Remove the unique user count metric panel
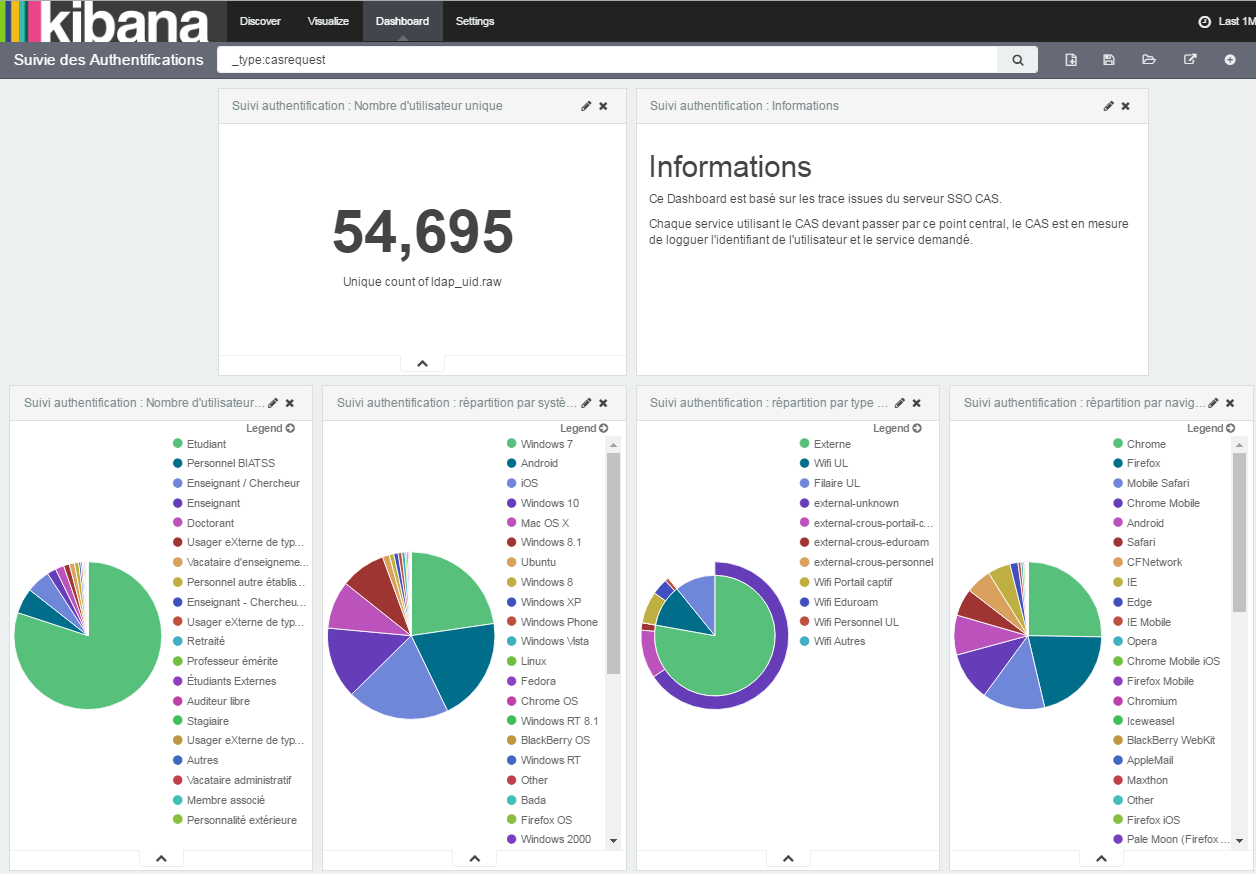Screen dimensions: 1256x874 603,106
